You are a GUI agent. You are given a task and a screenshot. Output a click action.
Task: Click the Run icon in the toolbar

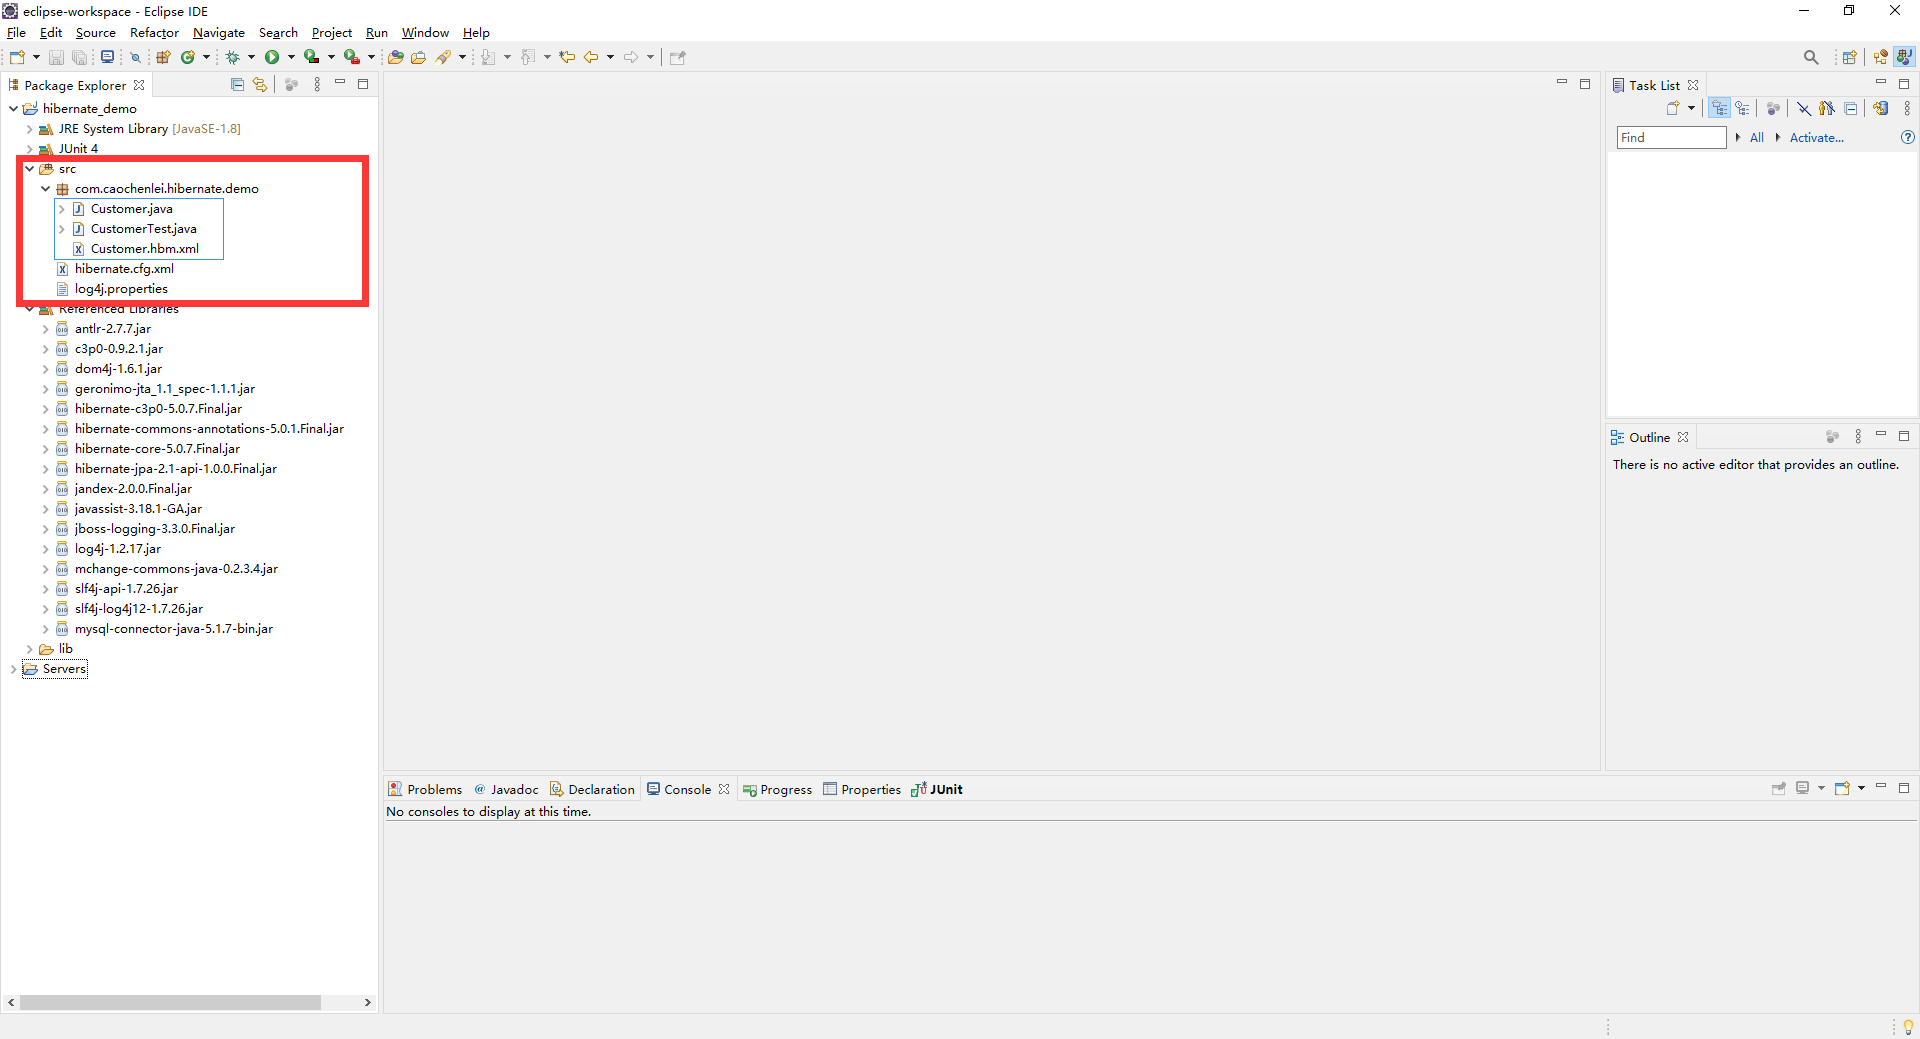272,57
